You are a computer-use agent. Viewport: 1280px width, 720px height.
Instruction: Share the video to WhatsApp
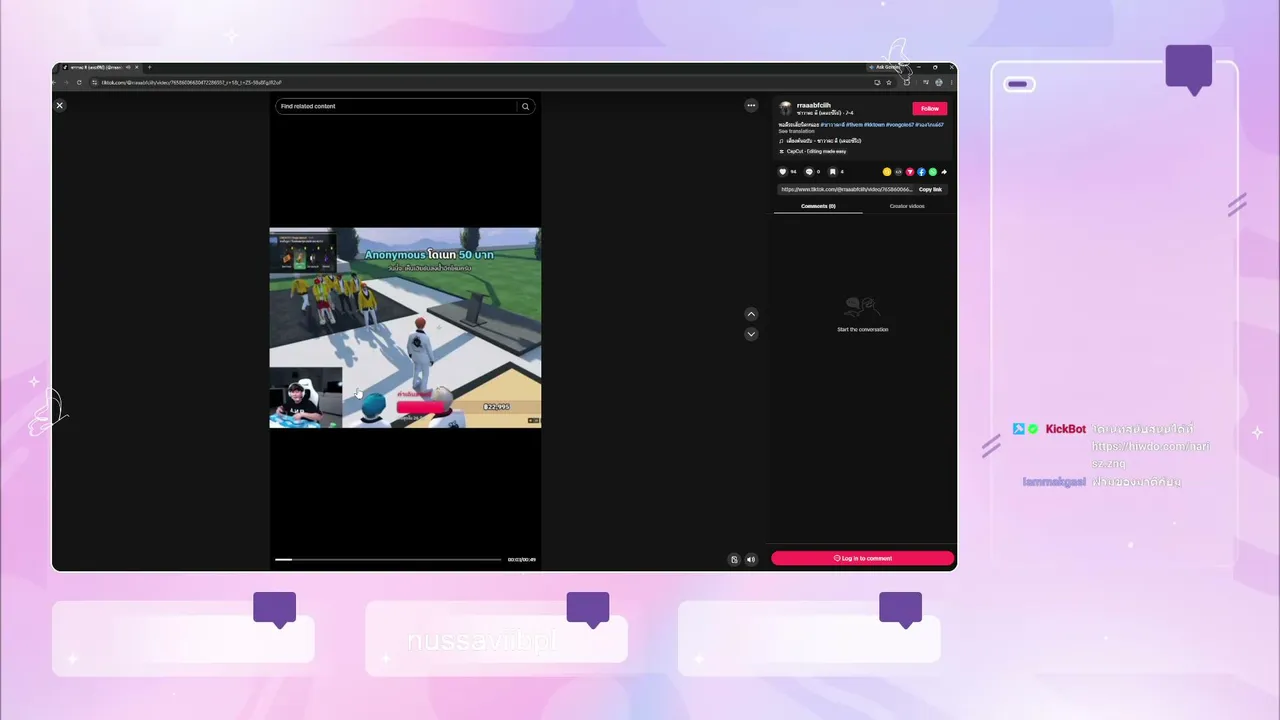933,172
